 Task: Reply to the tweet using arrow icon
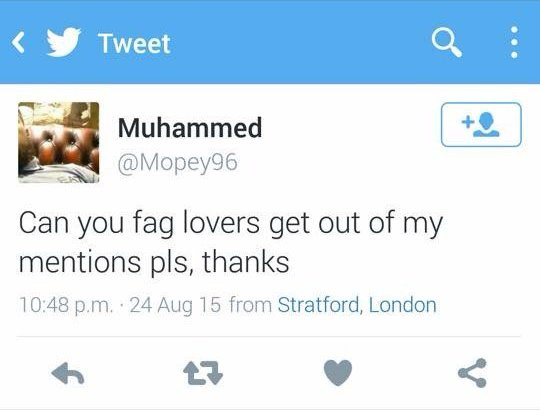tap(68, 373)
